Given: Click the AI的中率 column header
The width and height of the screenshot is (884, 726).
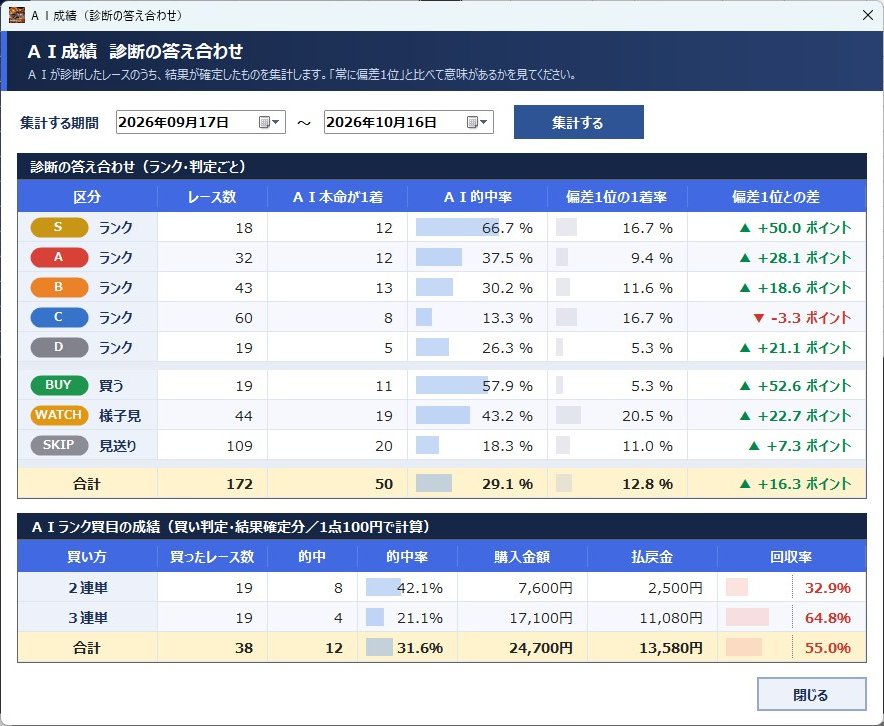Looking at the screenshot, I should click(x=477, y=197).
